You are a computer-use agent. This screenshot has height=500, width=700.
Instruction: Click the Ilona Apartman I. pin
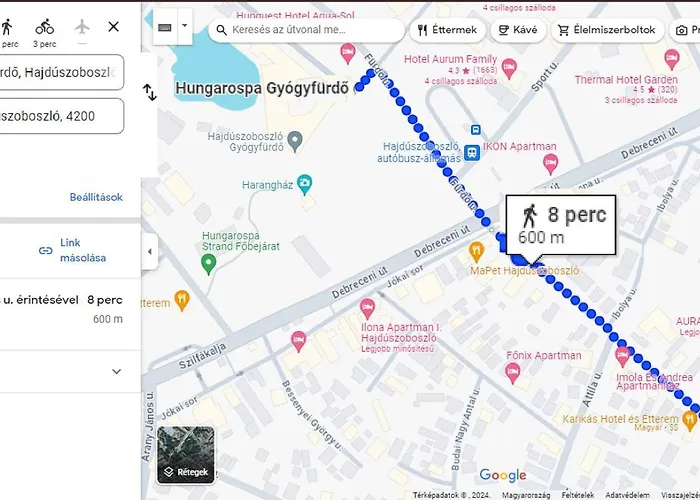[x=367, y=309]
